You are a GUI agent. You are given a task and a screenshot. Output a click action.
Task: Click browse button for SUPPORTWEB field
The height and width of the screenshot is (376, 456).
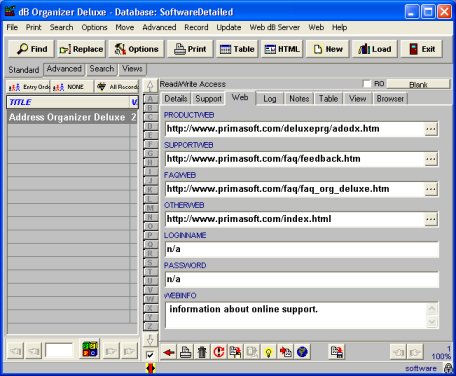pyautogui.click(x=431, y=159)
